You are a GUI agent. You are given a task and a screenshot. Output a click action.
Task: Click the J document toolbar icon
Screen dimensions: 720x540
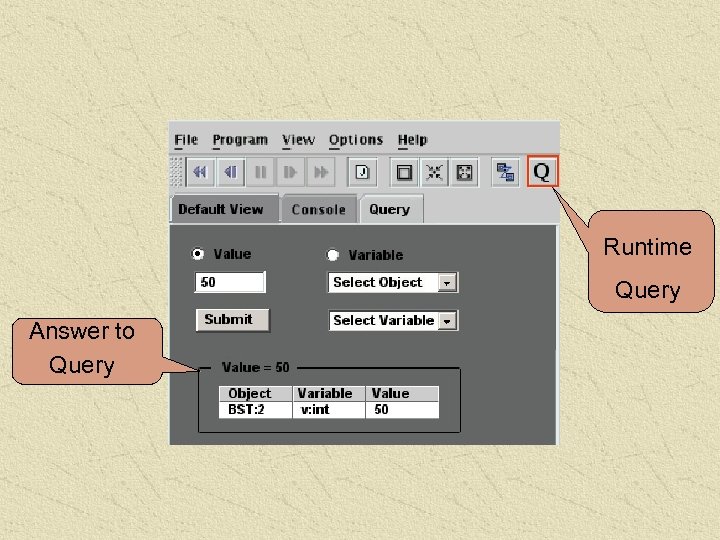362,172
